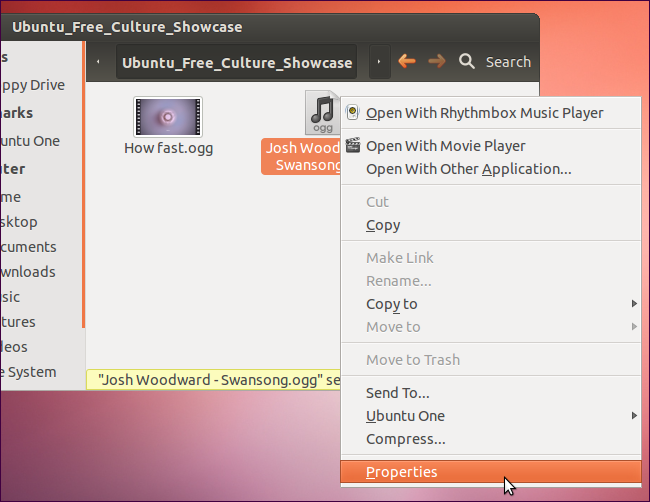Select Cut in the context menu
This screenshot has height=502, width=650.
[491, 202]
